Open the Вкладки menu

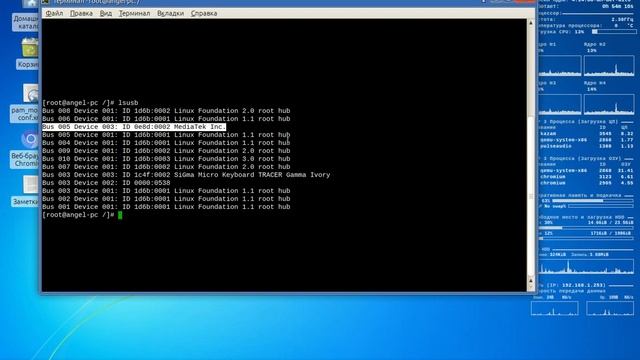(170, 13)
